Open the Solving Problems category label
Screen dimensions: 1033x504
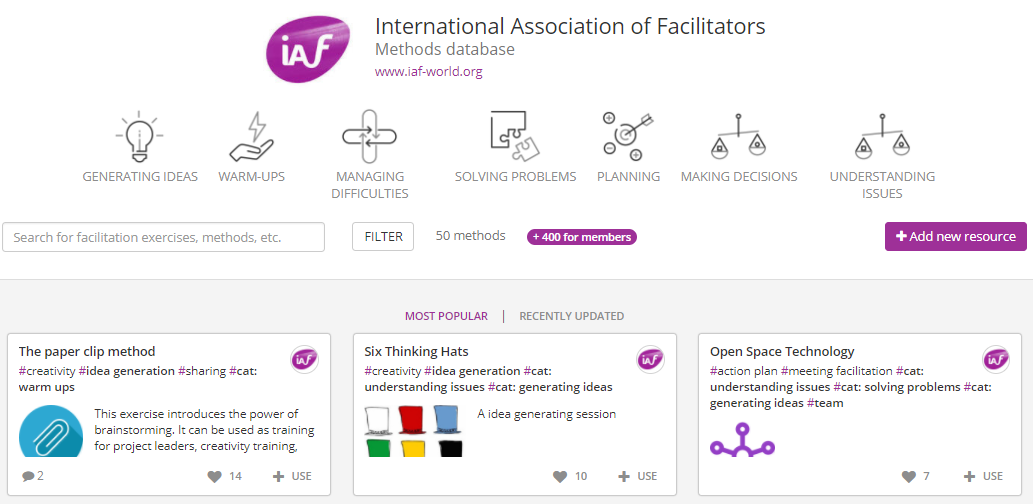pyautogui.click(x=515, y=177)
